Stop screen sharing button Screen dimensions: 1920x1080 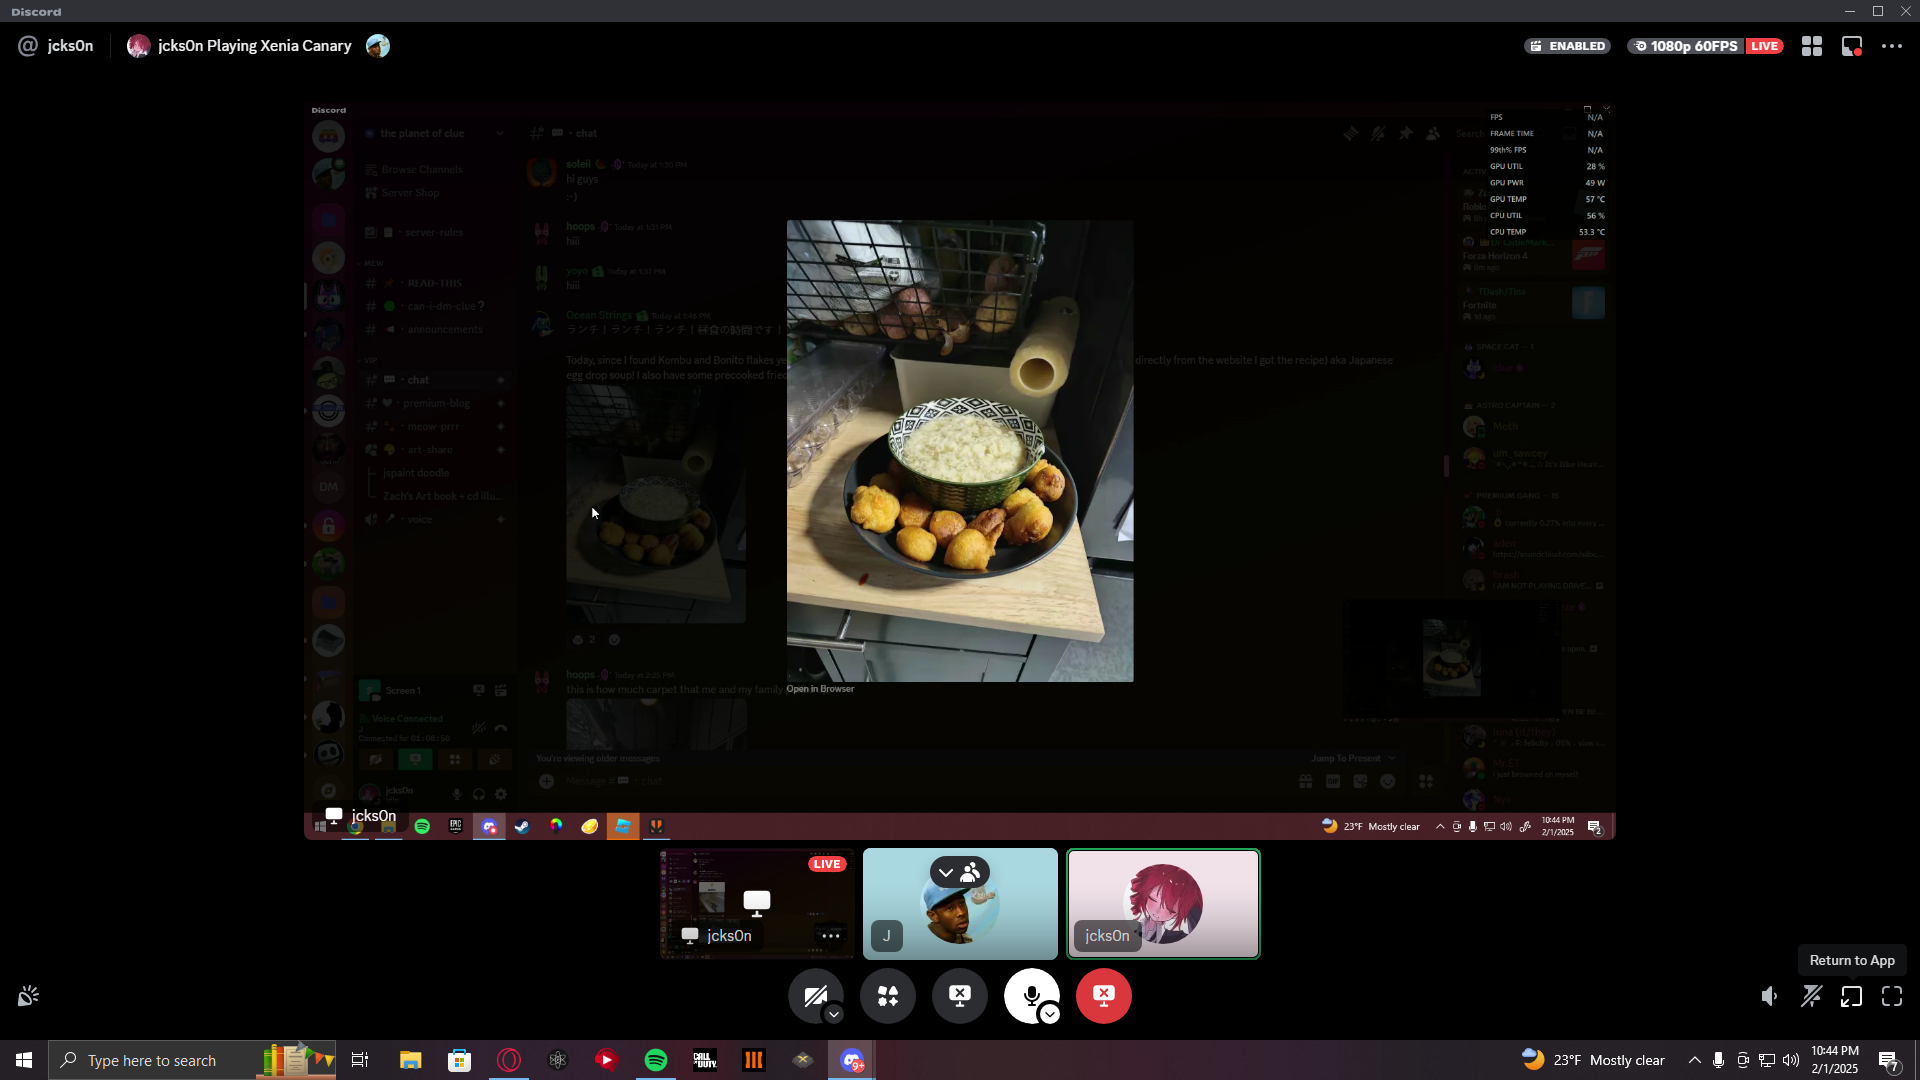tap(960, 995)
